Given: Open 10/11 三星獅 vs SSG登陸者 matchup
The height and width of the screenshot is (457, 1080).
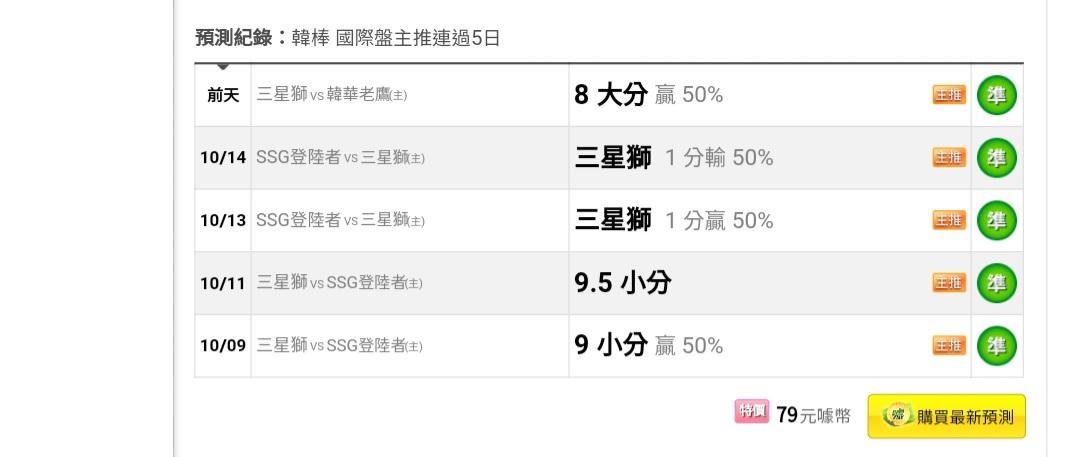Looking at the screenshot, I should click(x=340, y=283).
